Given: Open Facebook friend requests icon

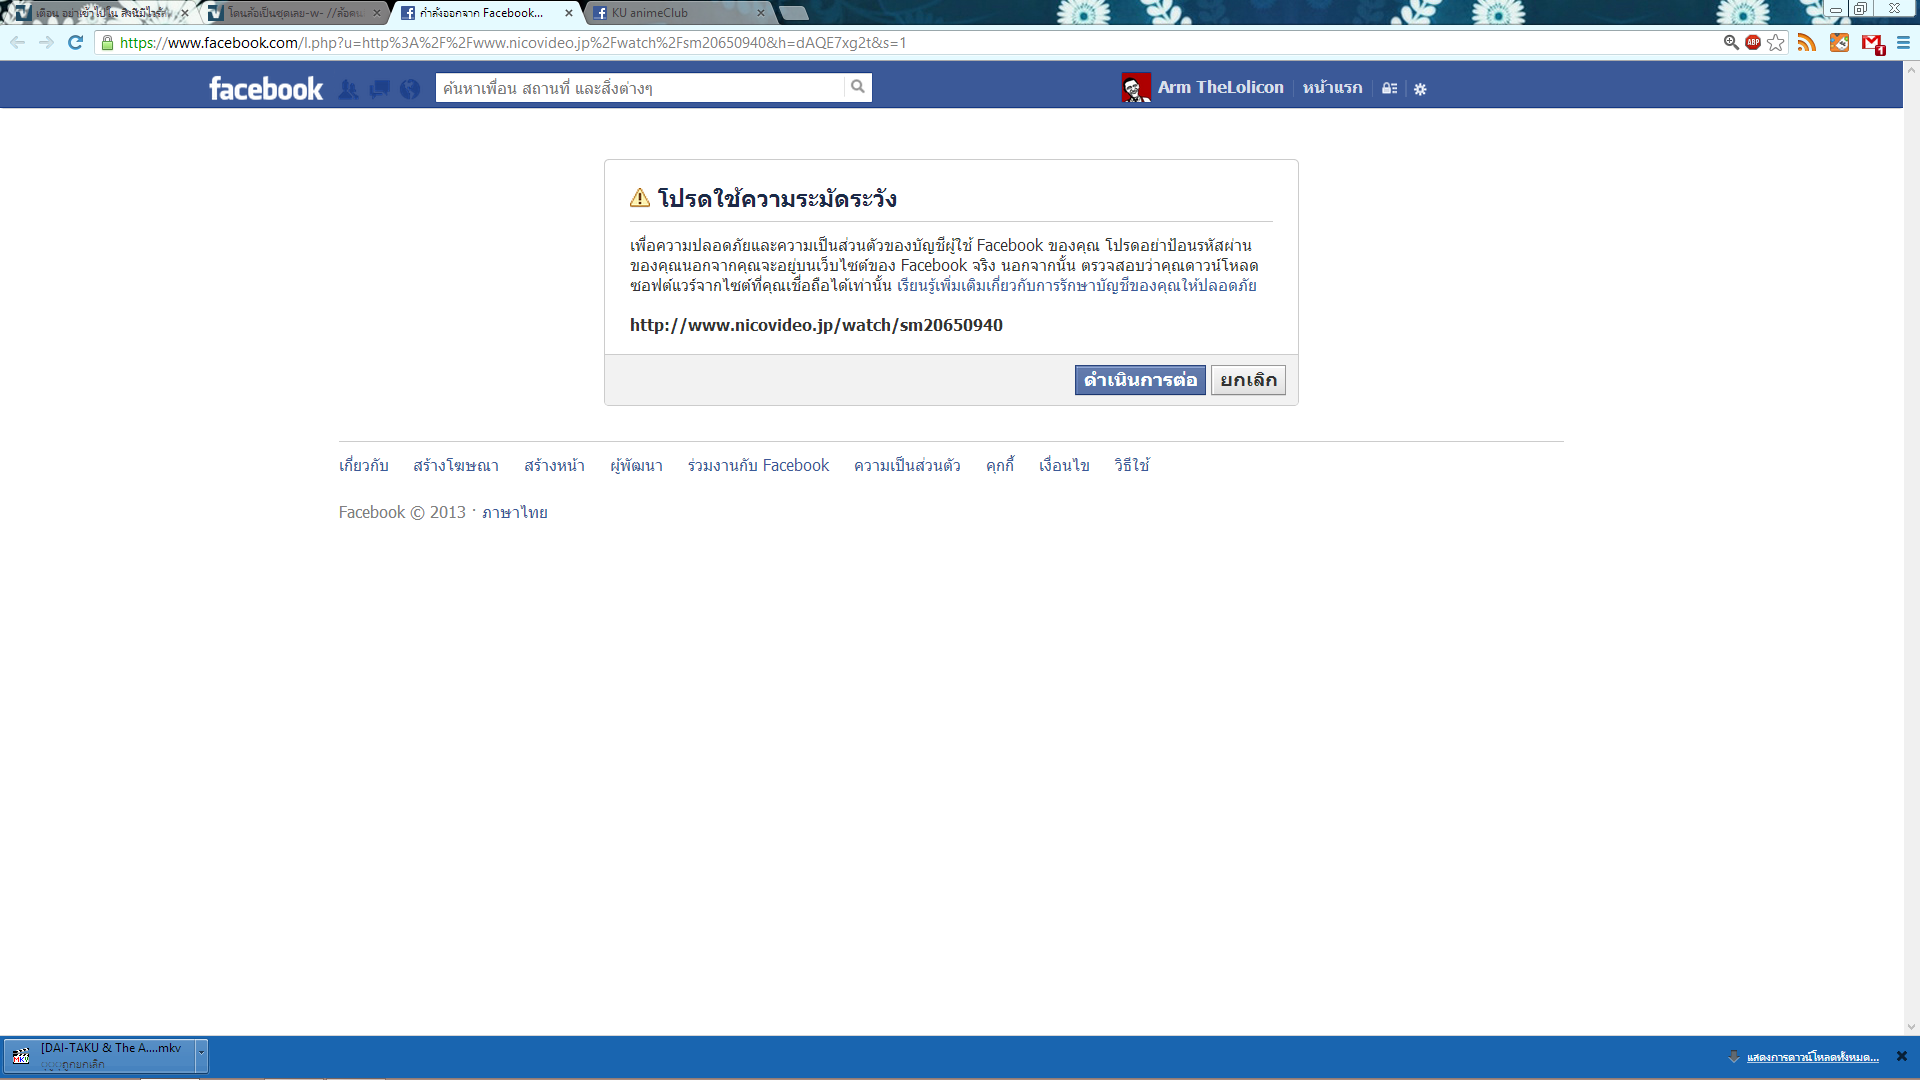Looking at the screenshot, I should (x=348, y=89).
